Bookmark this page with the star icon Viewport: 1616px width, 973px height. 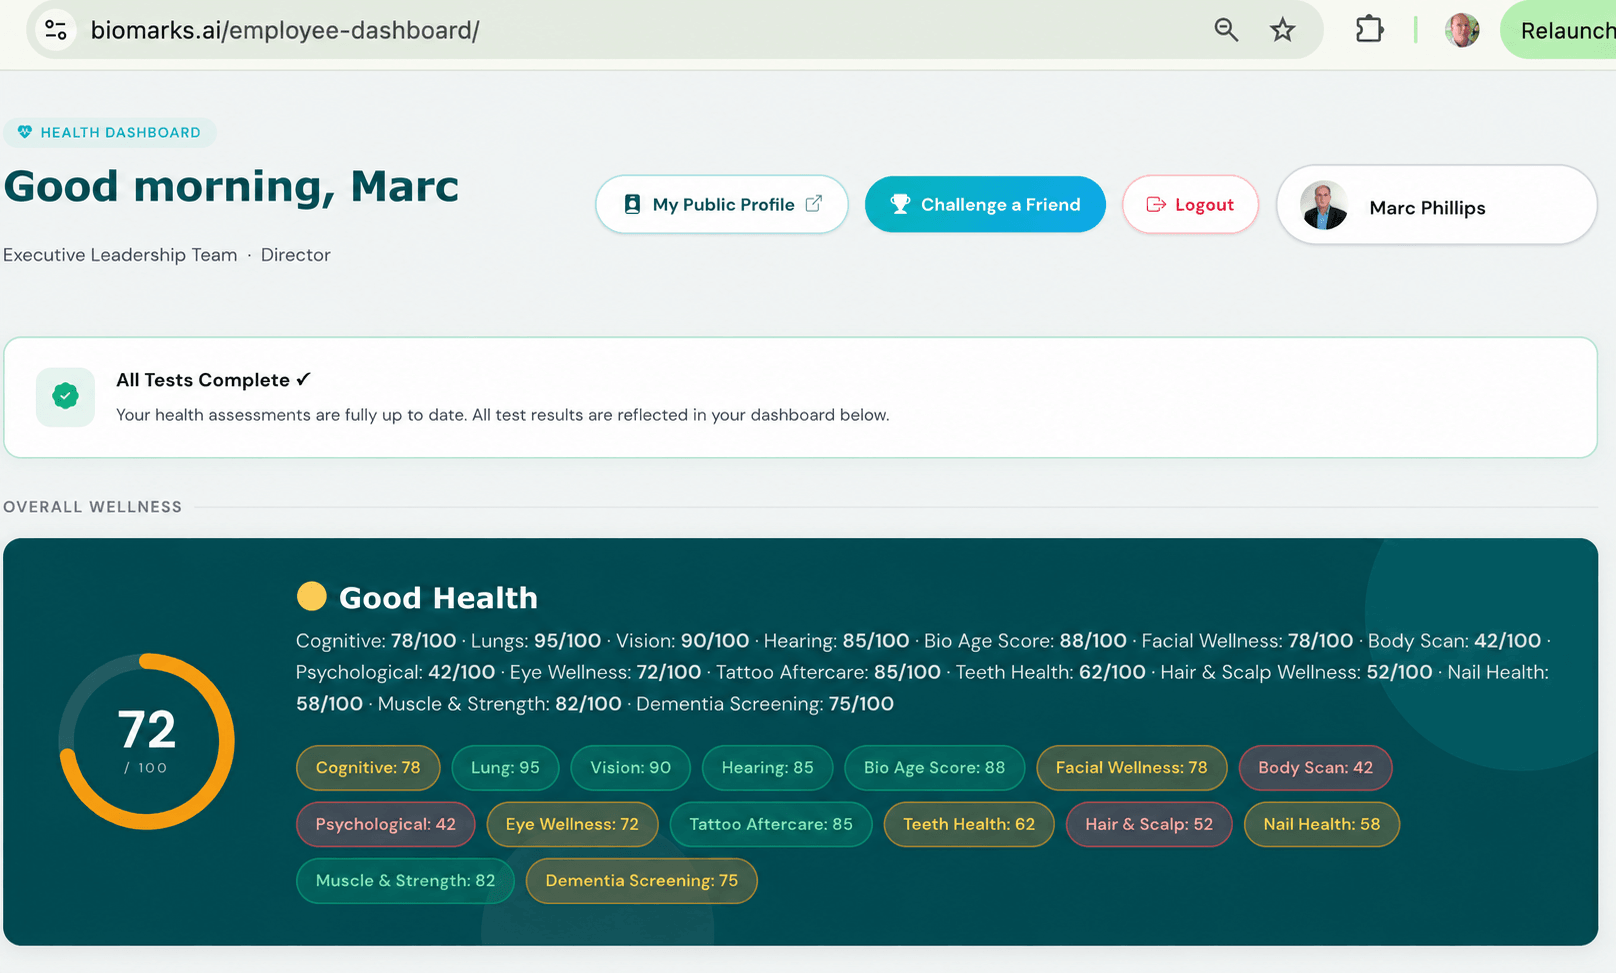pos(1282,30)
